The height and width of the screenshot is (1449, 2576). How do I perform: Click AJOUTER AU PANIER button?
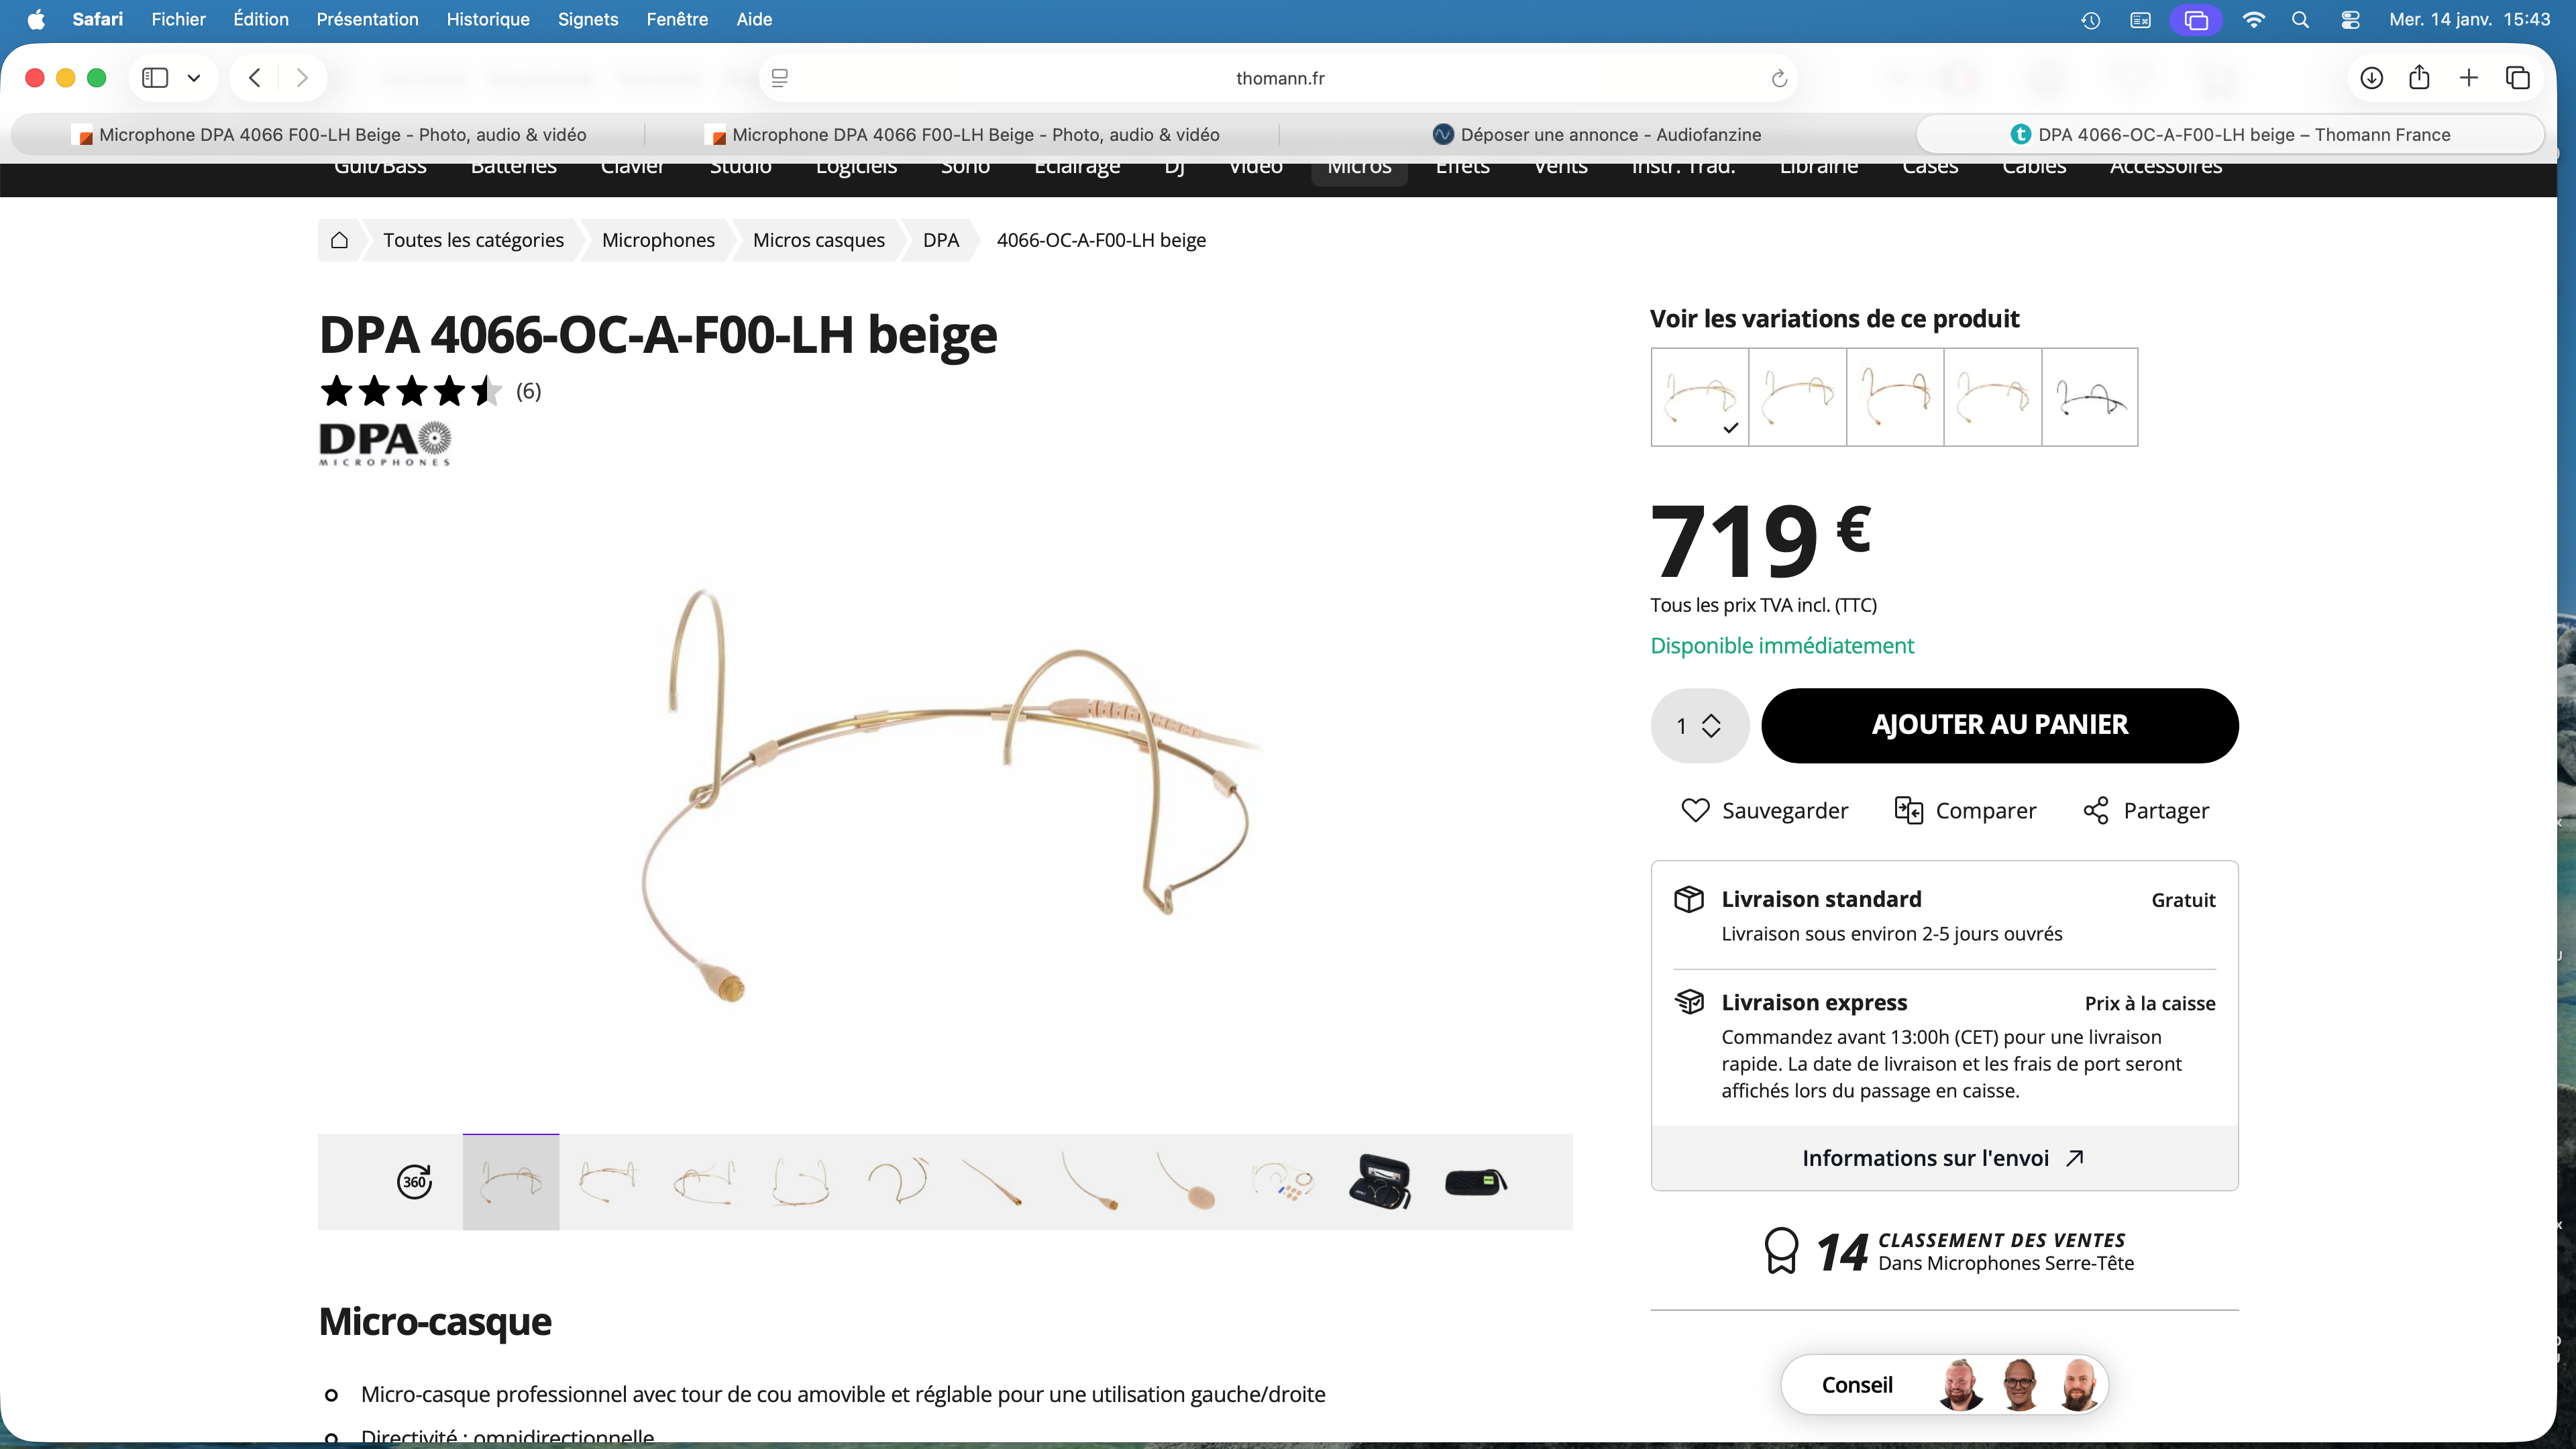(2000, 725)
